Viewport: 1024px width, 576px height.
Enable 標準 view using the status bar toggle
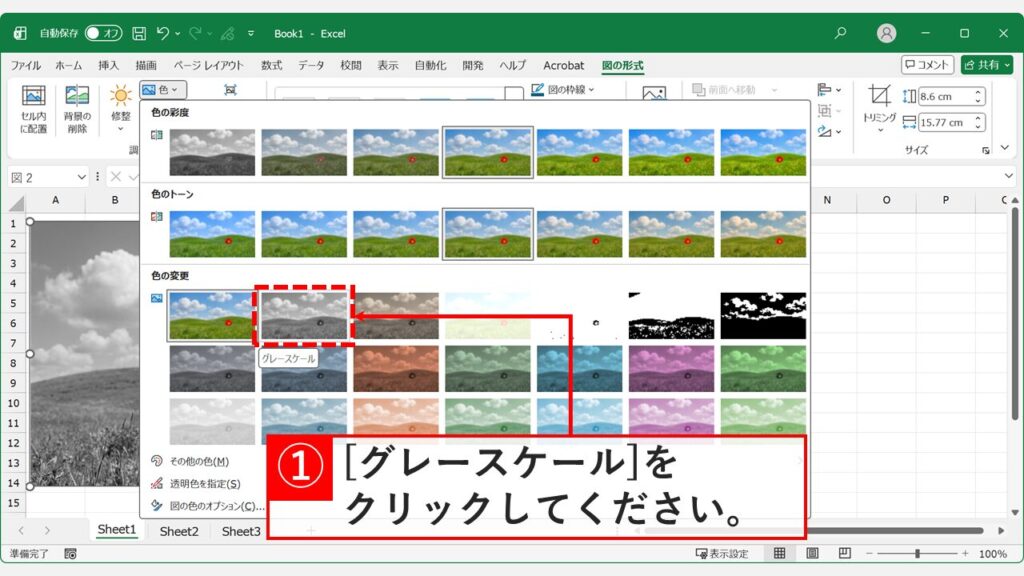778,554
